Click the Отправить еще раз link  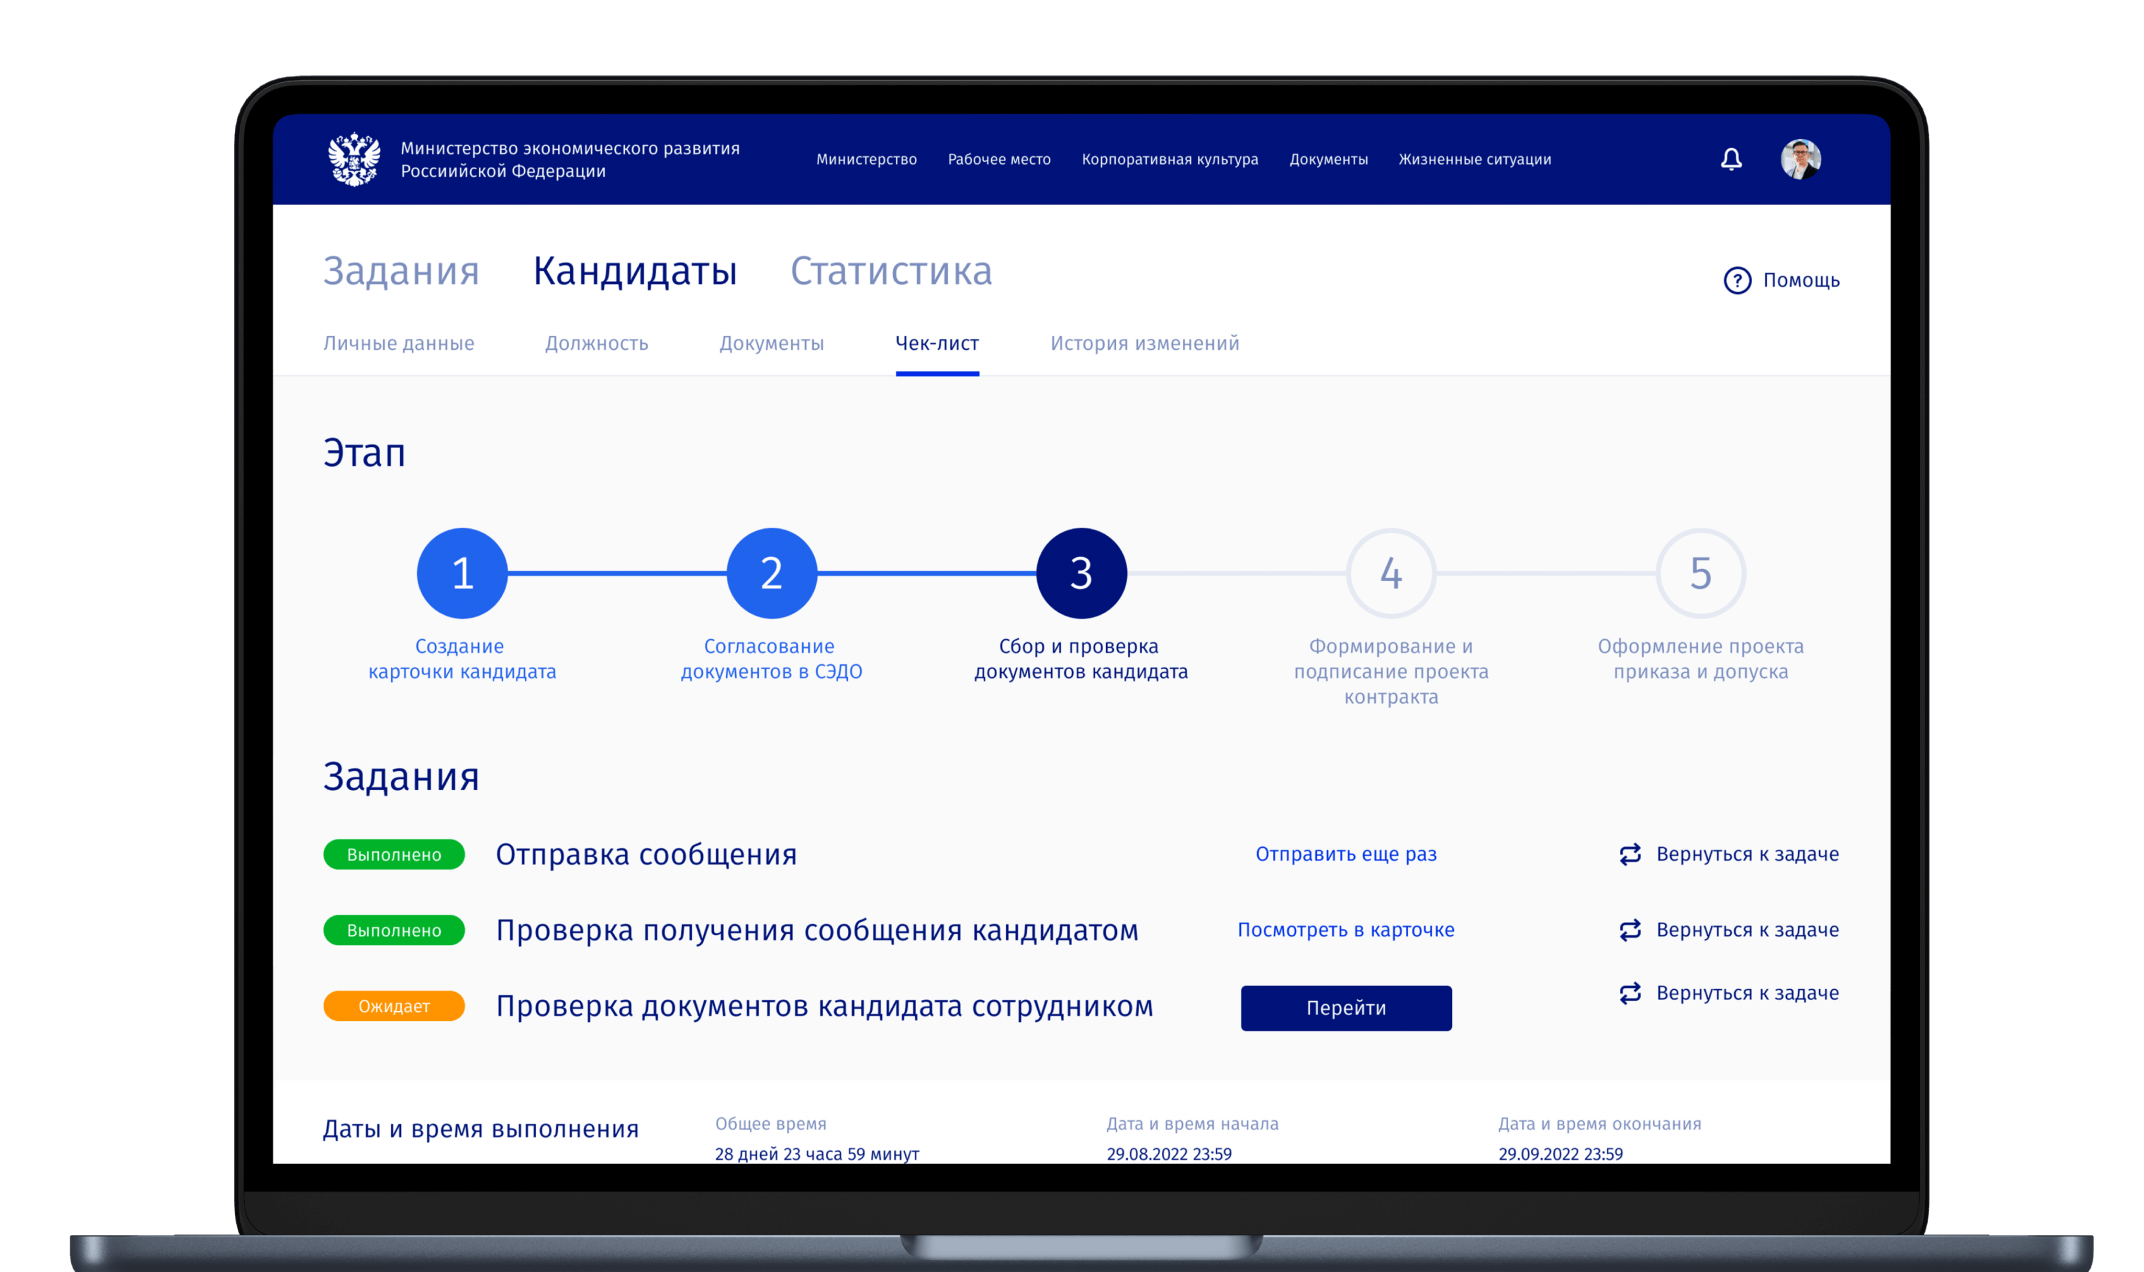coord(1346,854)
